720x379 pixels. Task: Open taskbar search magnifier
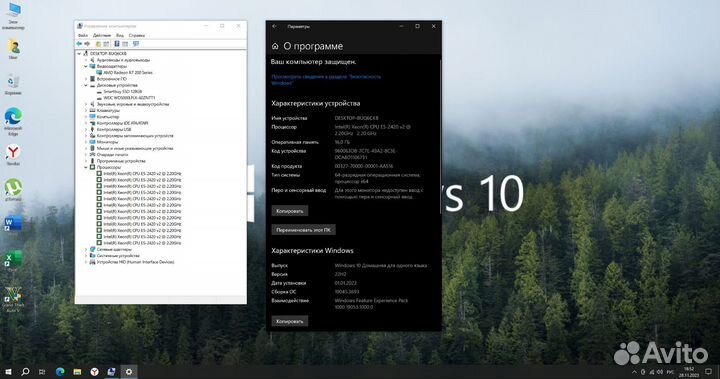[25, 372]
